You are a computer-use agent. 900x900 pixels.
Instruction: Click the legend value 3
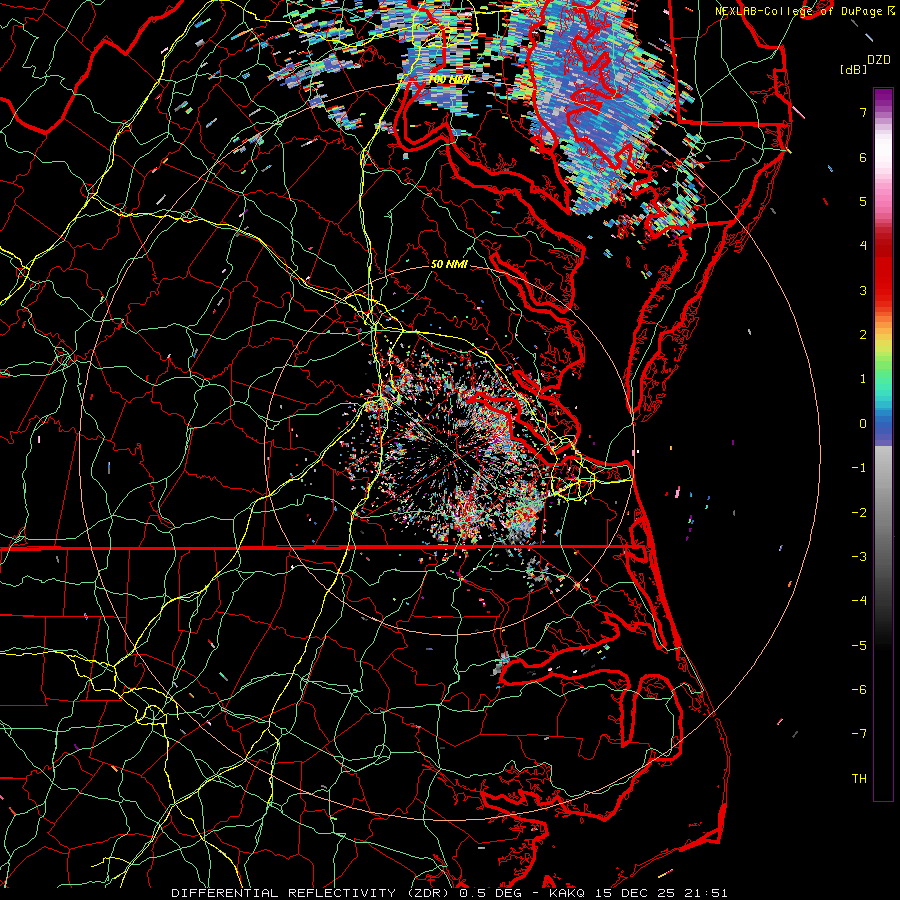863,290
